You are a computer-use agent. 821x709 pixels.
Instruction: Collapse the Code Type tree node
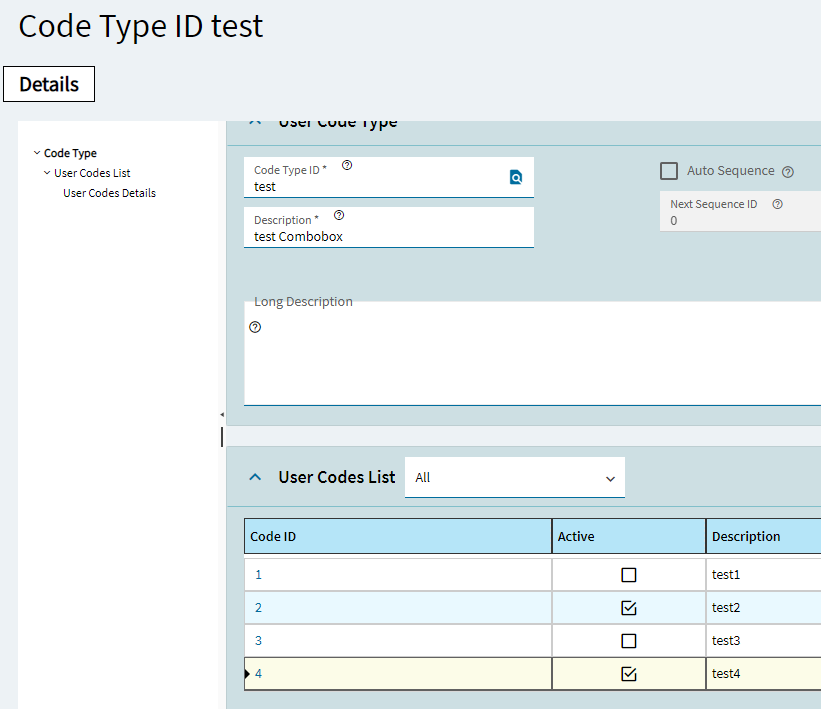click(x=37, y=153)
